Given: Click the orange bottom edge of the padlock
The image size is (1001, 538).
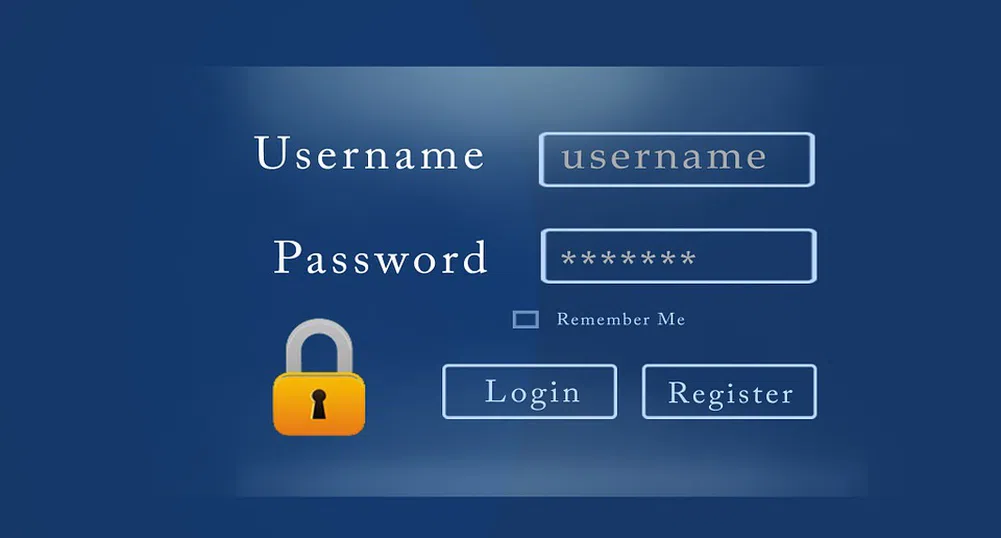Looking at the screenshot, I should pos(319,426).
